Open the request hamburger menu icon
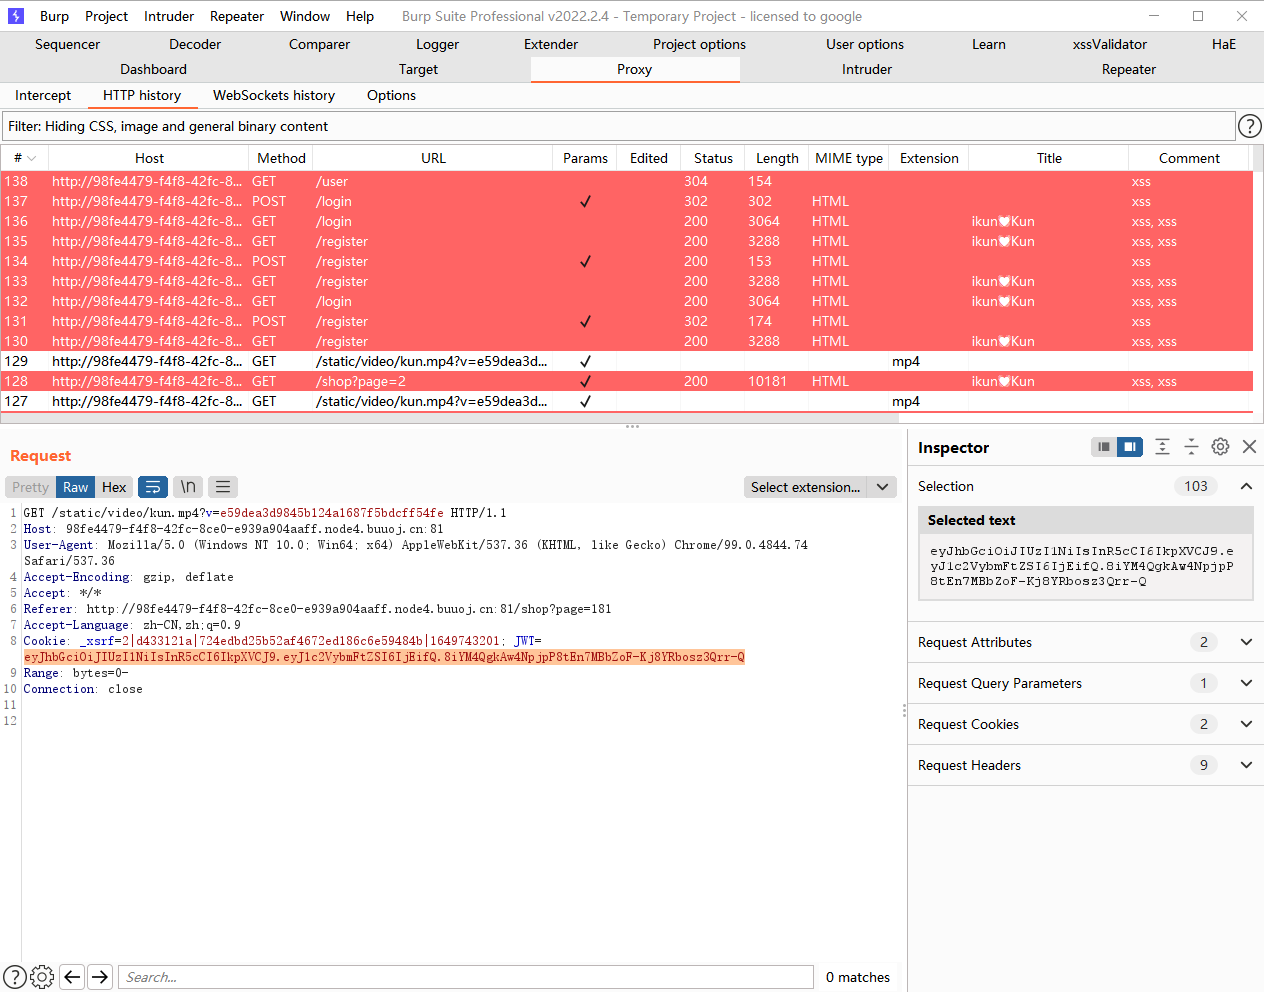This screenshot has width=1264, height=992. [223, 487]
